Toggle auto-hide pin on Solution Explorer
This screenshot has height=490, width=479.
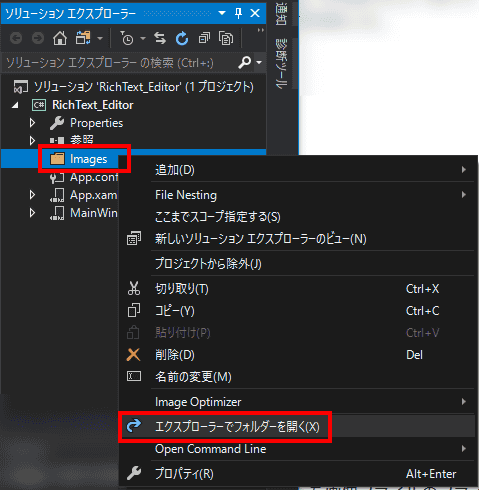pos(238,13)
